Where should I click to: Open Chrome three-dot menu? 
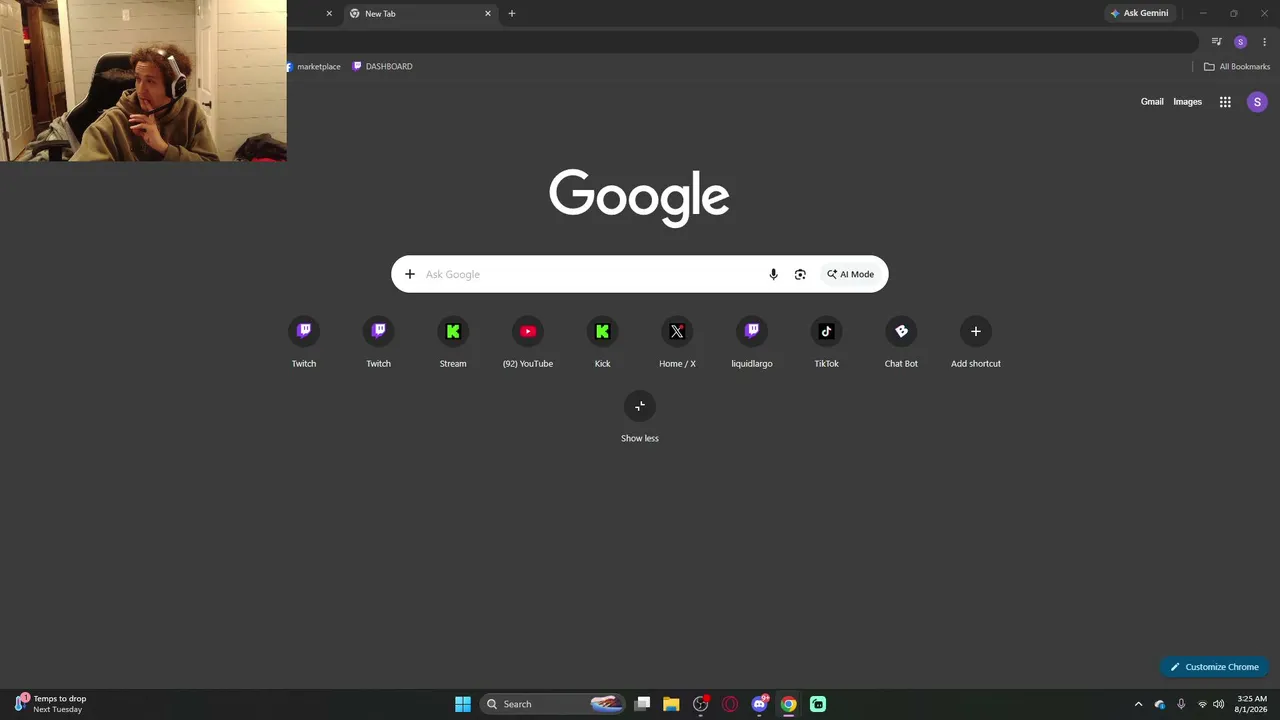pyautogui.click(x=1264, y=42)
